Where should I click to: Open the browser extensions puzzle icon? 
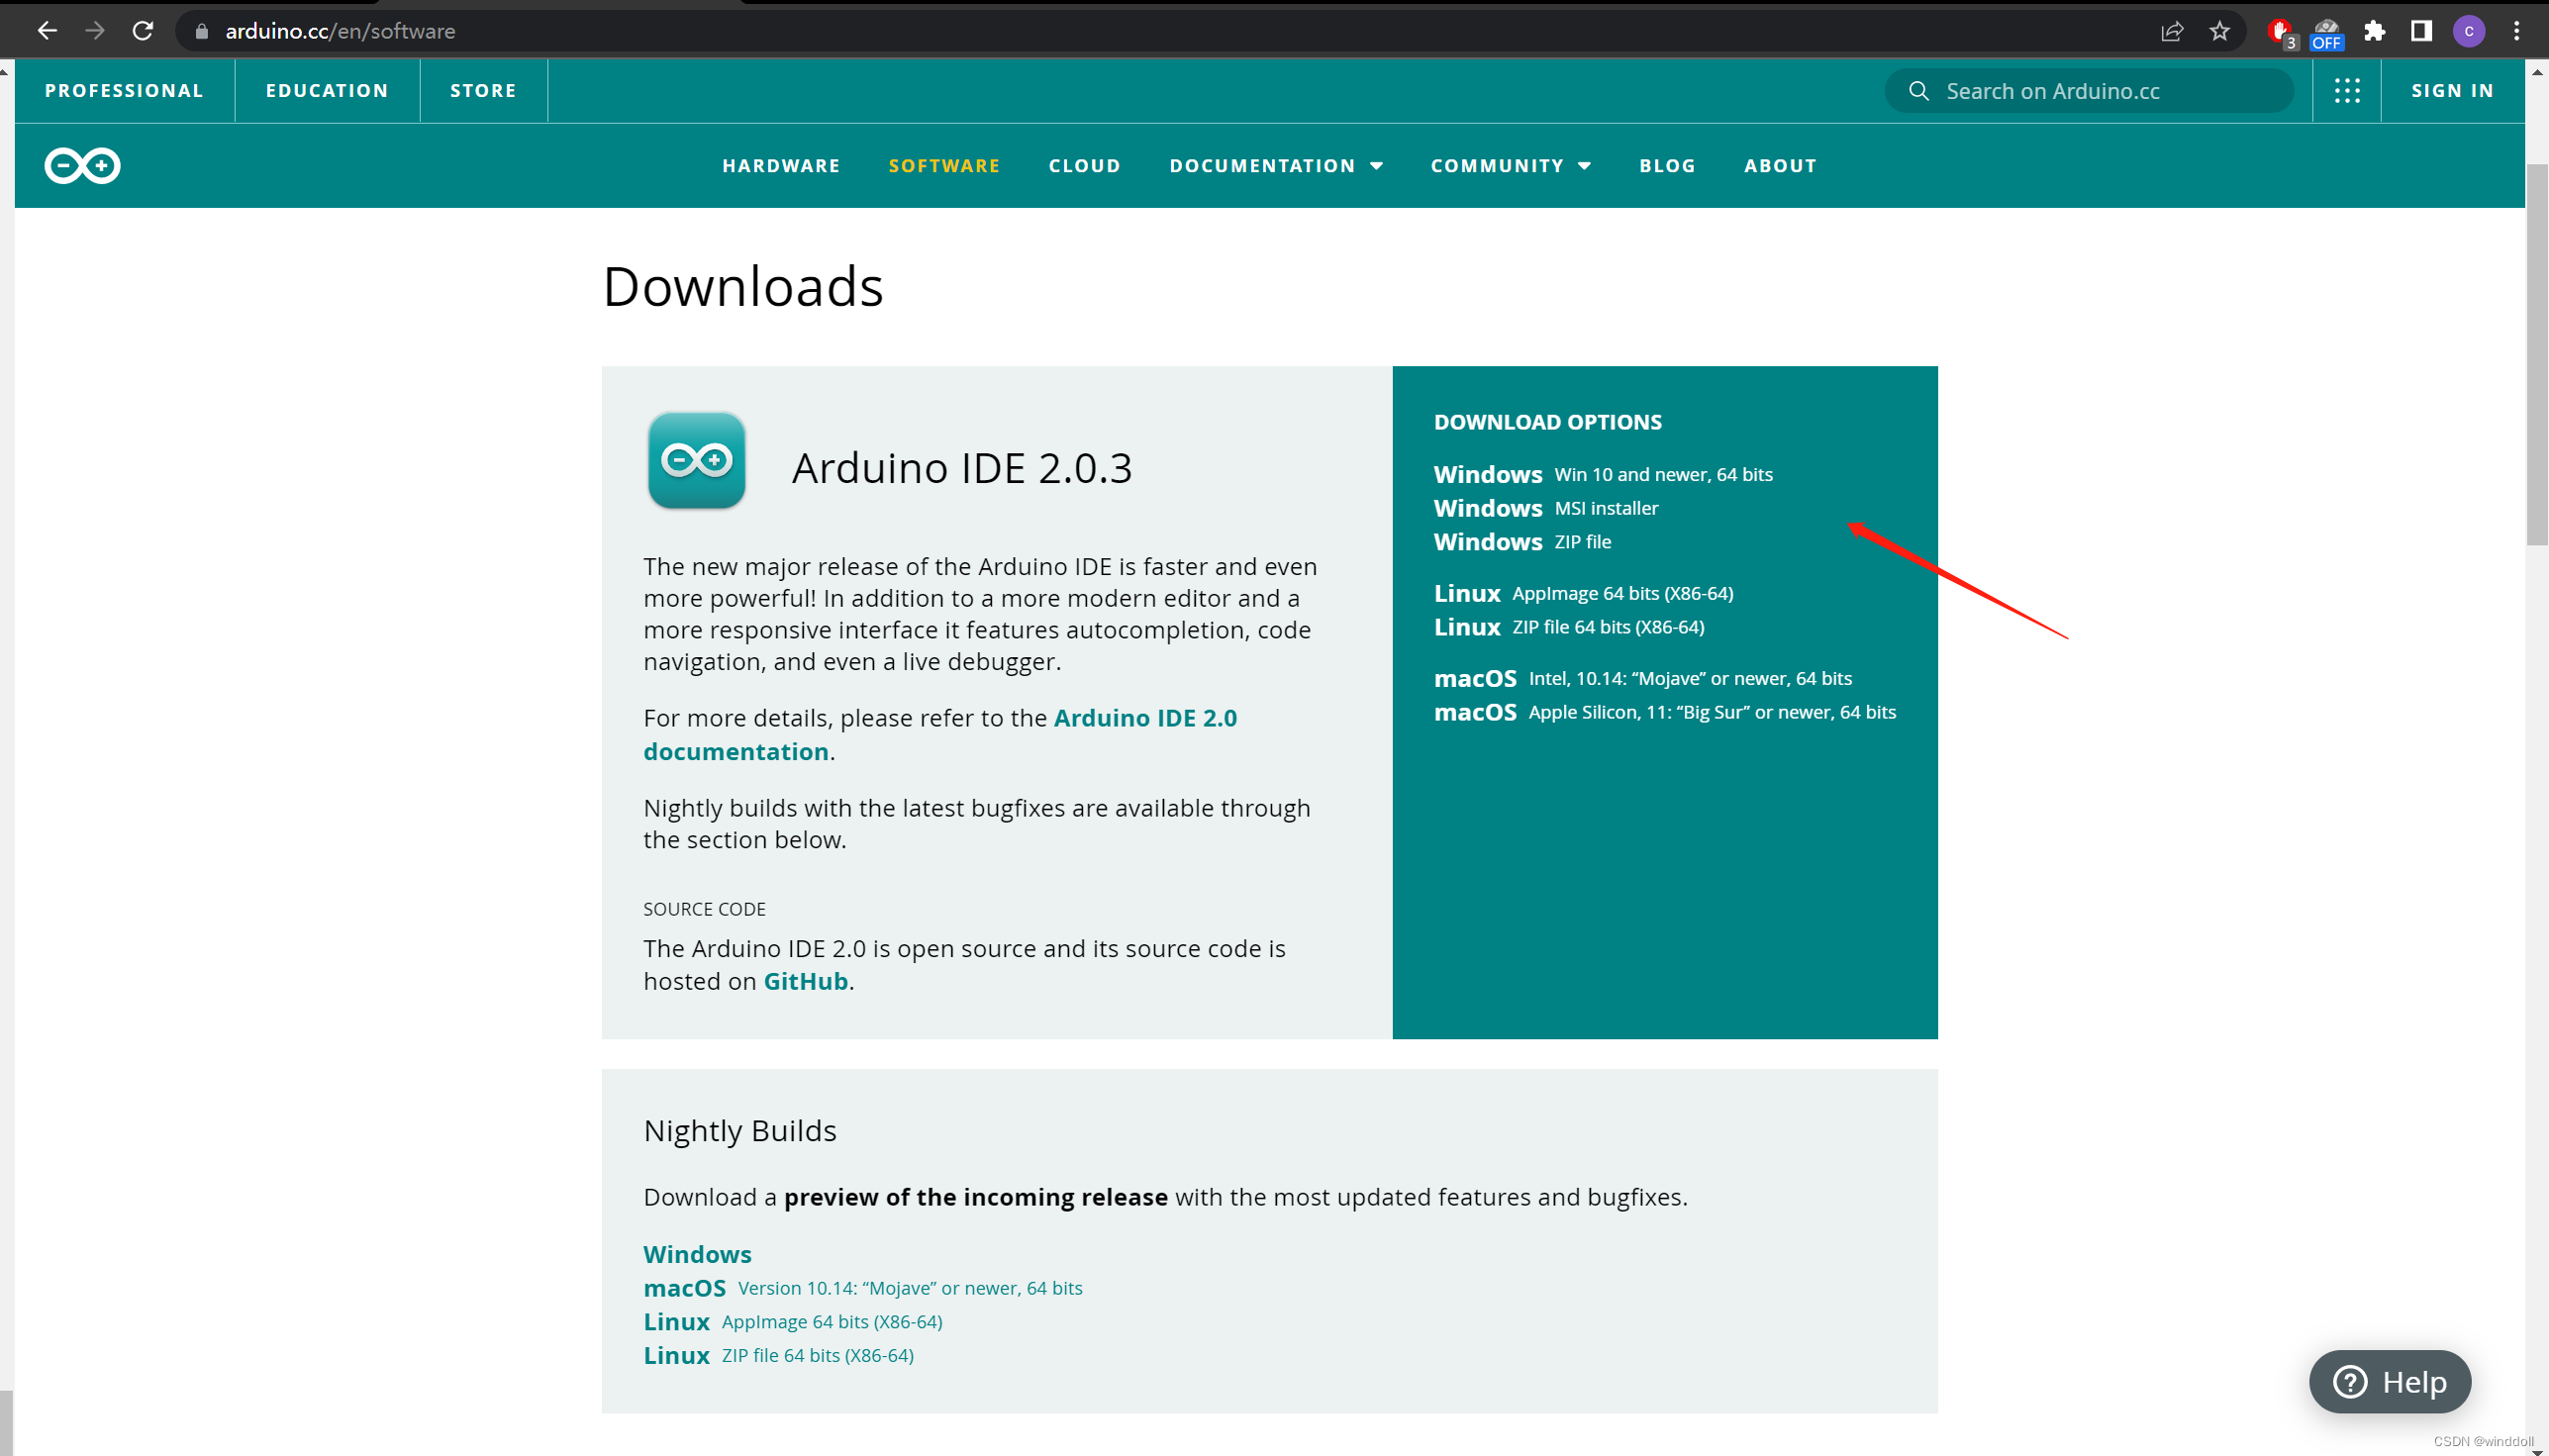(x=2374, y=31)
